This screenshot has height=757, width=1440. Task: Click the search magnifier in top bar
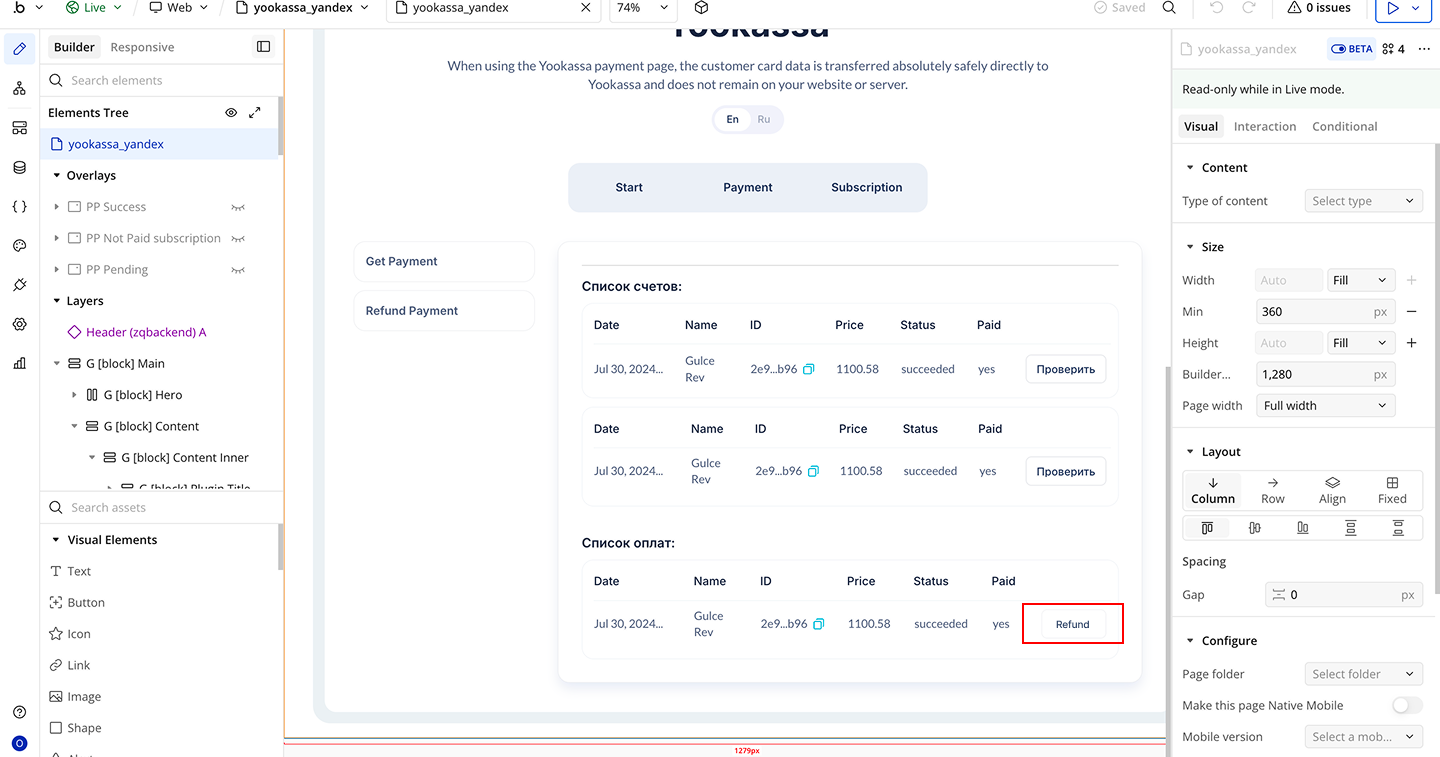(1169, 8)
